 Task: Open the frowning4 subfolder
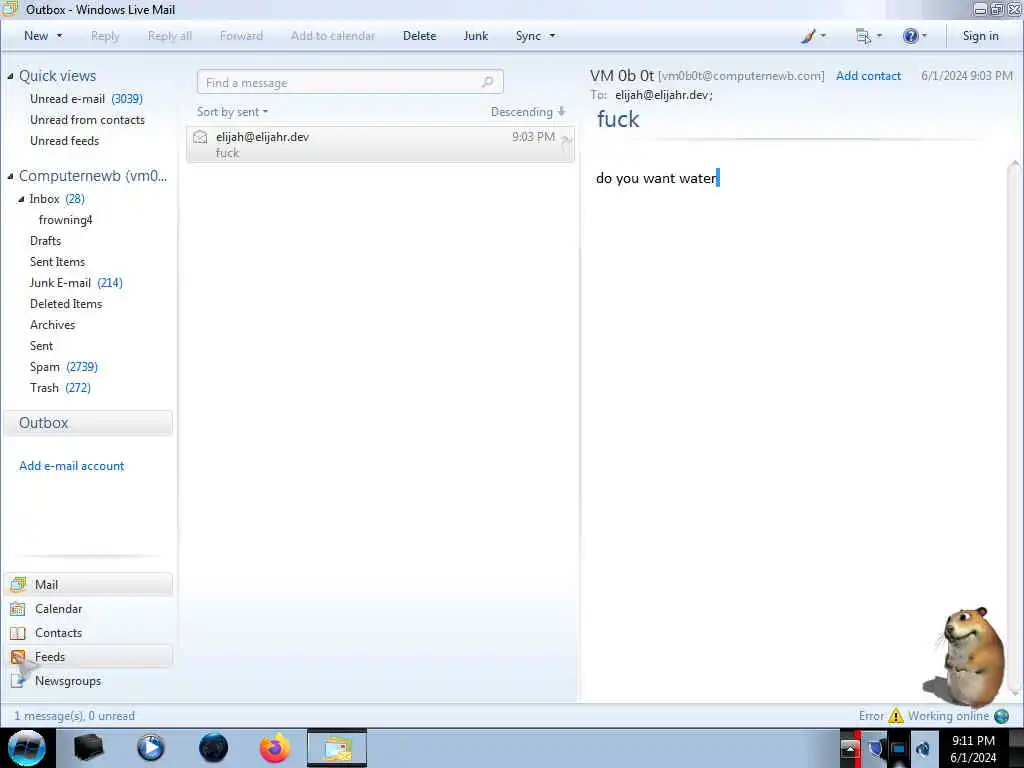(x=65, y=219)
